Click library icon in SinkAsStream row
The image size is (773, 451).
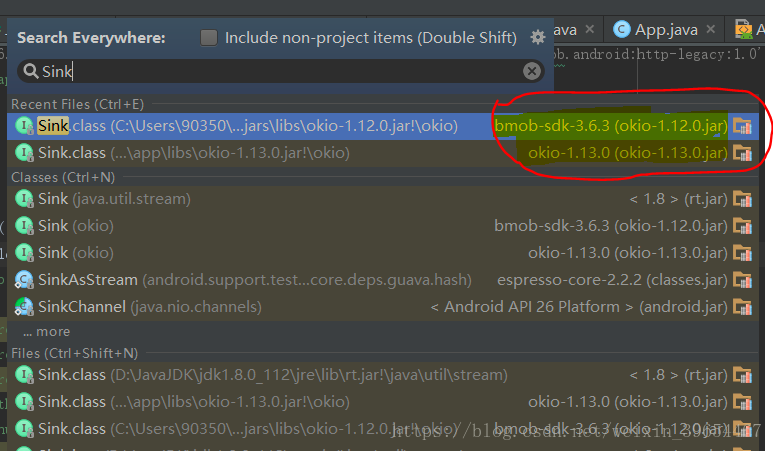click(x=742, y=280)
